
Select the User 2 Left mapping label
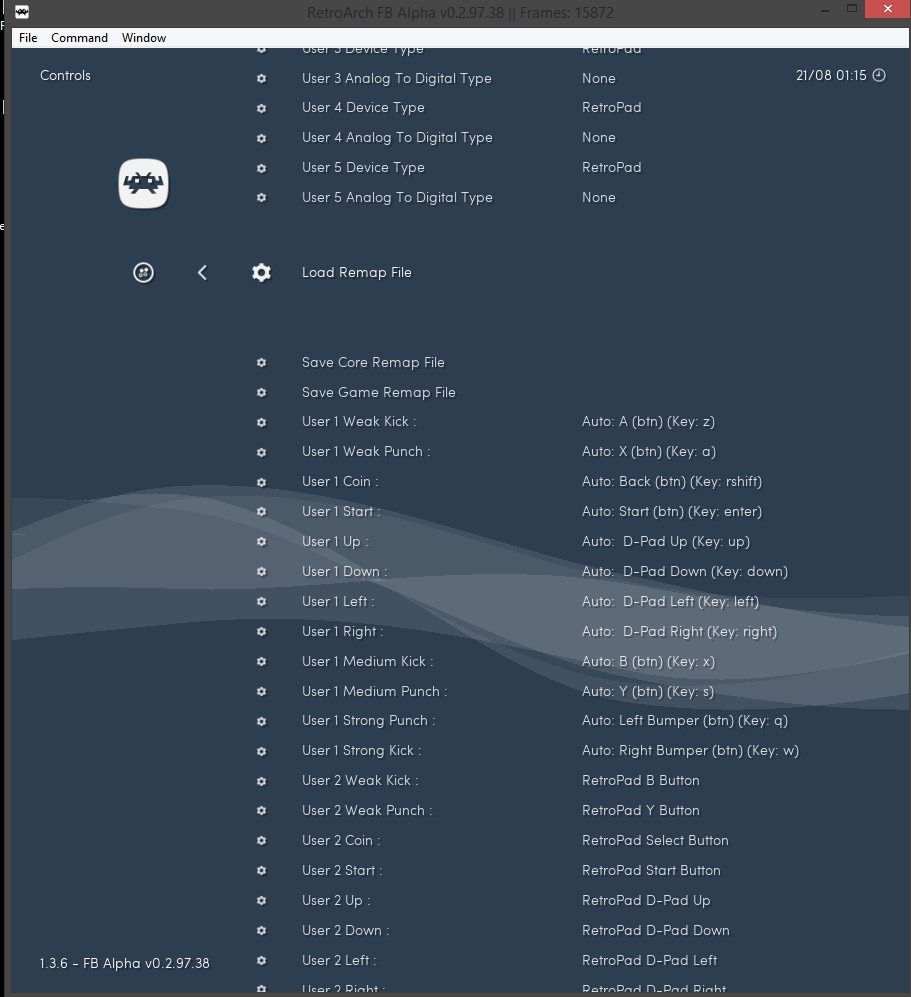pyautogui.click(x=339, y=960)
